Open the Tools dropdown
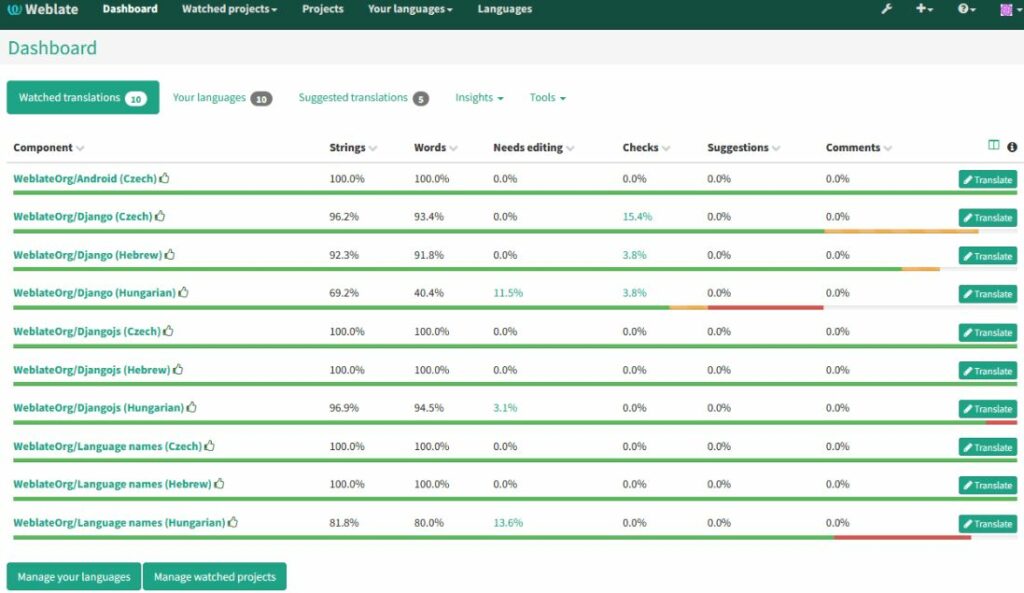This screenshot has height=593, width=1024. pos(547,97)
